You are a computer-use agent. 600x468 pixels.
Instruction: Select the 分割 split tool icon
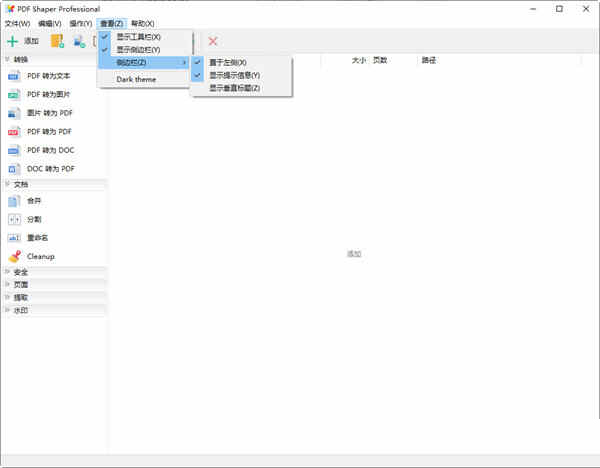(x=14, y=219)
